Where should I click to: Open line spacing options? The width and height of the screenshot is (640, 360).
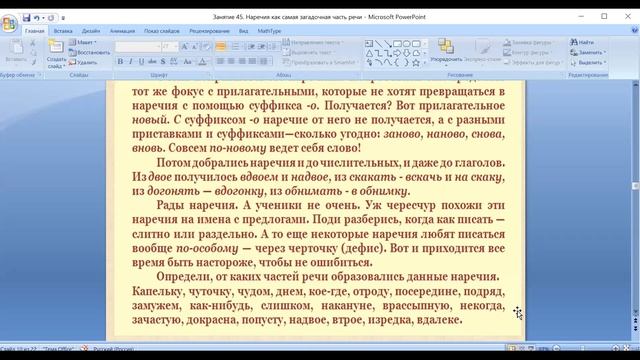coord(273,47)
